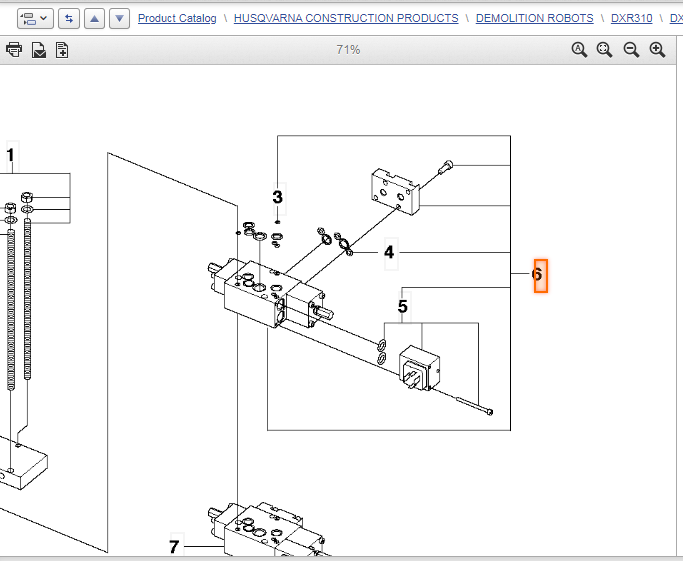
Task: Open DEMOLITION ROBOTS breadcrumb link
Action: [534, 18]
